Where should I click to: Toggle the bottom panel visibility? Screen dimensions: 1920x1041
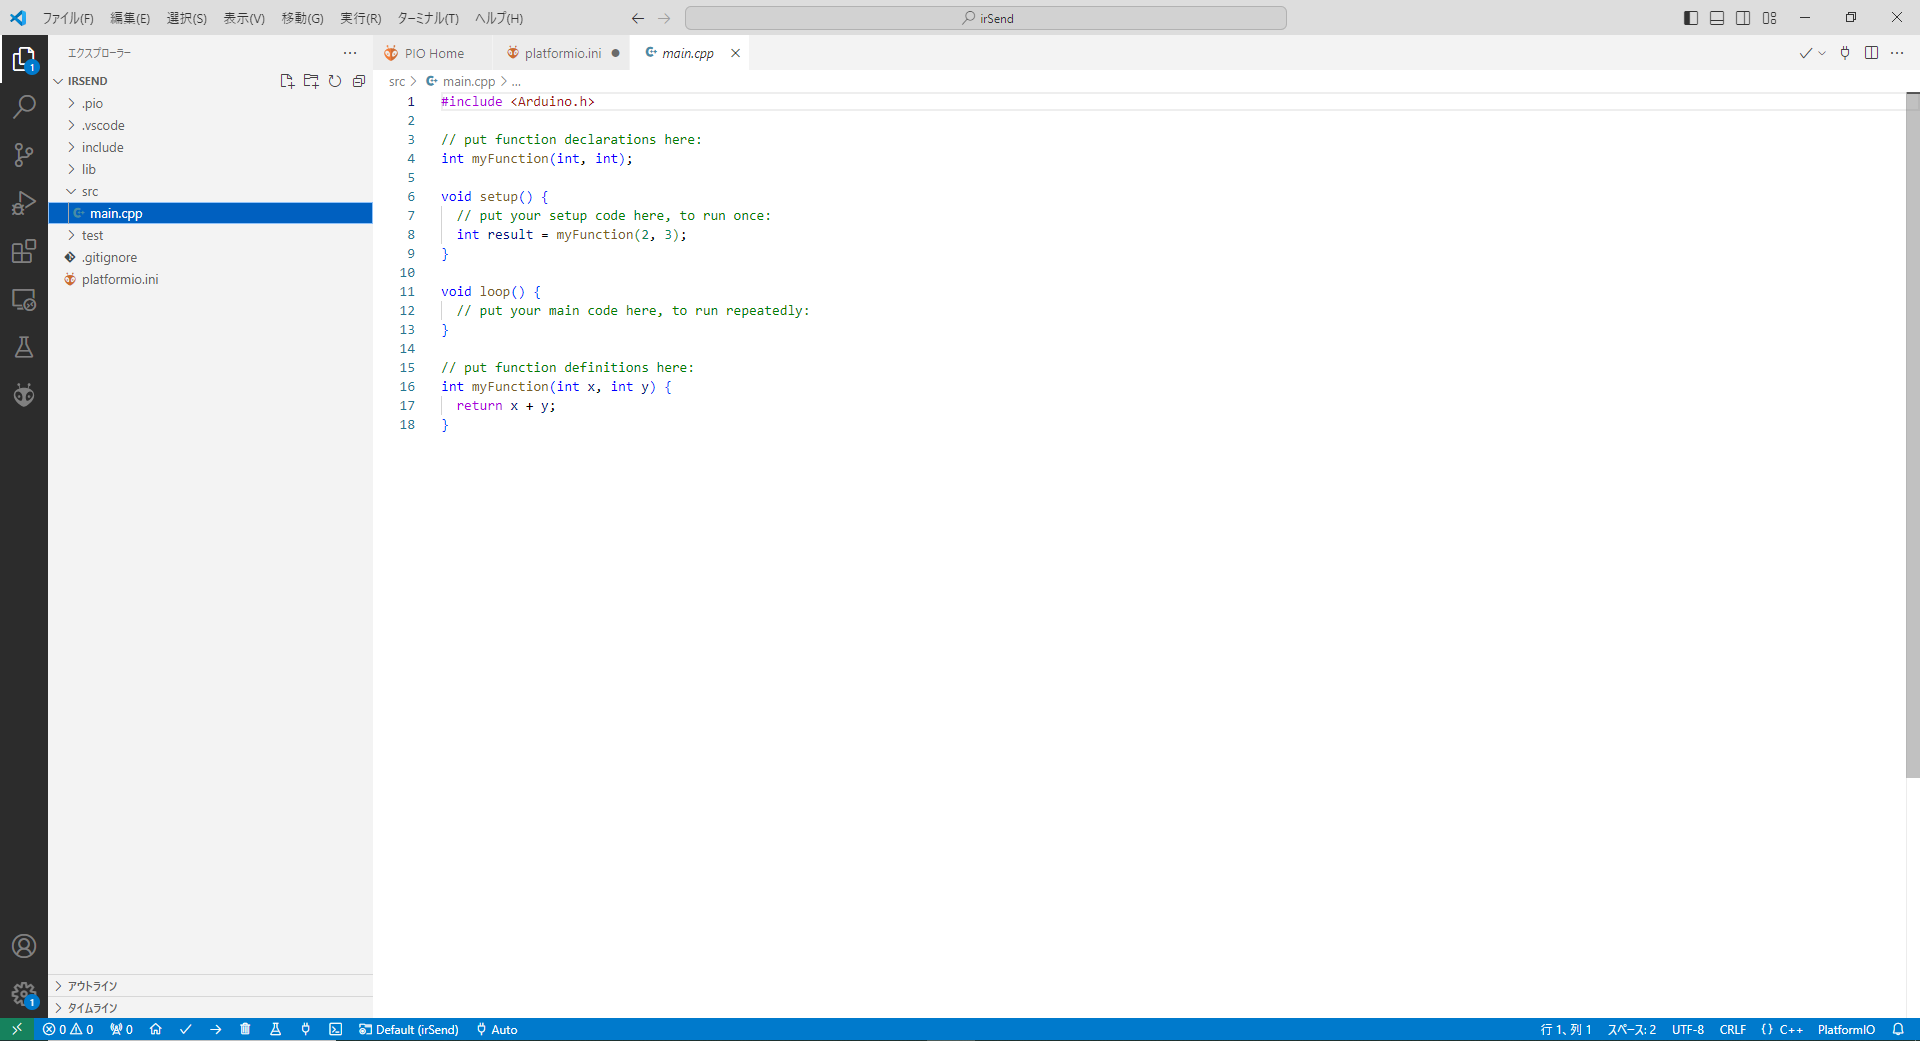point(1717,18)
